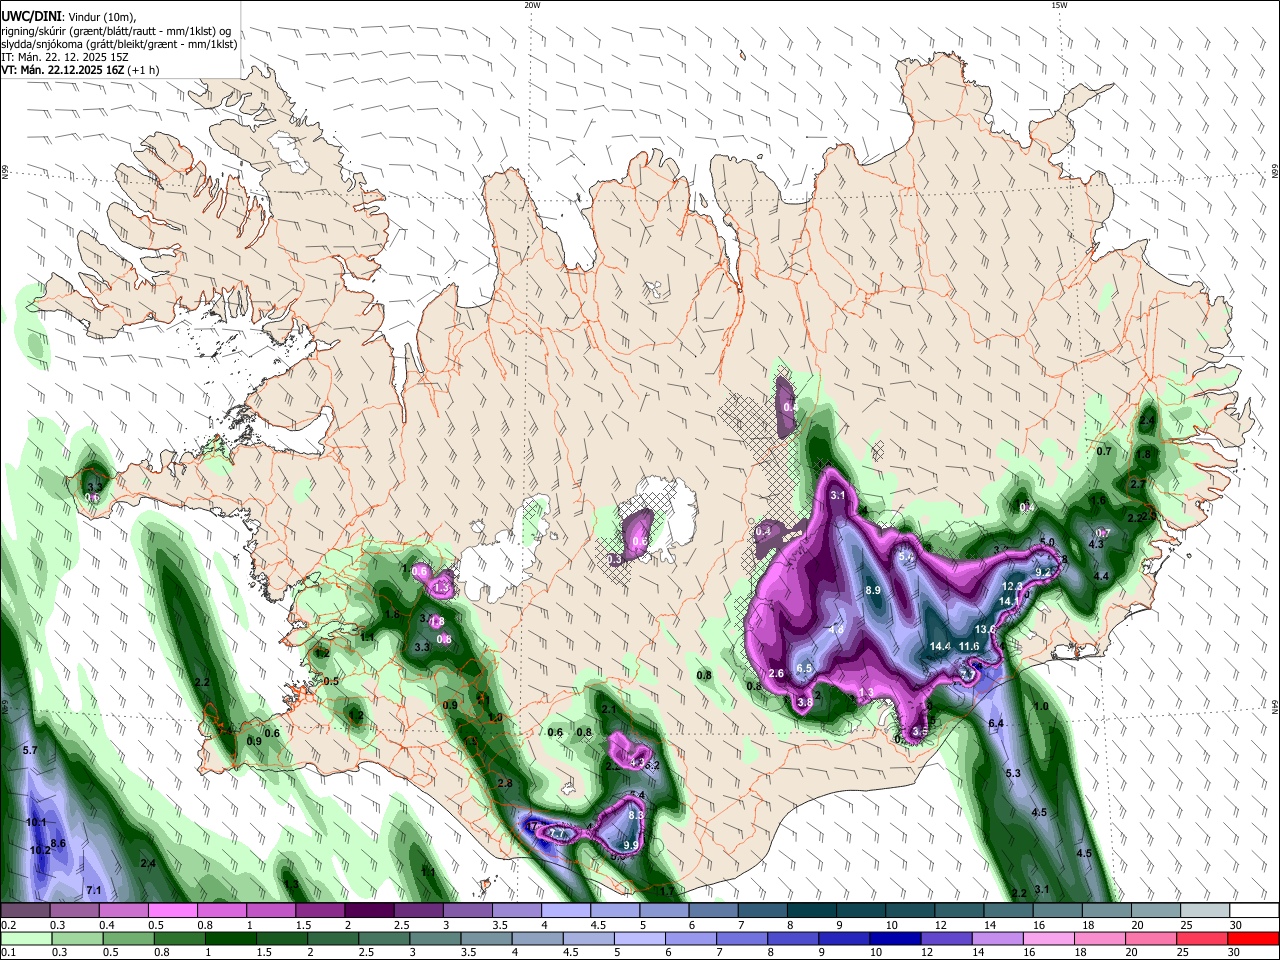Select rain scale swatch between 25 and 30
Screen dimensions: 1280x960
click(1203, 938)
